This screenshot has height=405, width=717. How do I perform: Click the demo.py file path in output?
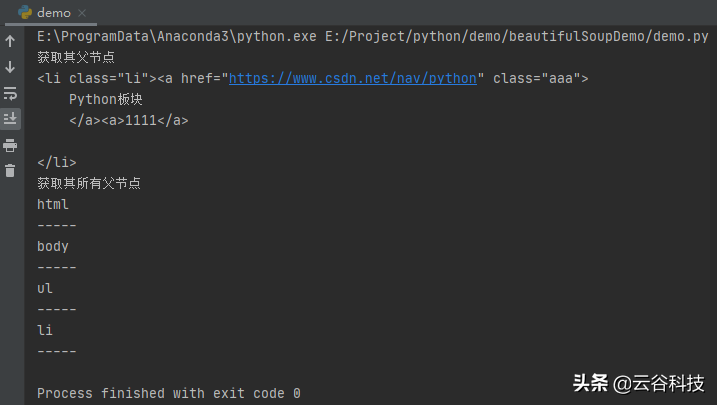point(517,37)
